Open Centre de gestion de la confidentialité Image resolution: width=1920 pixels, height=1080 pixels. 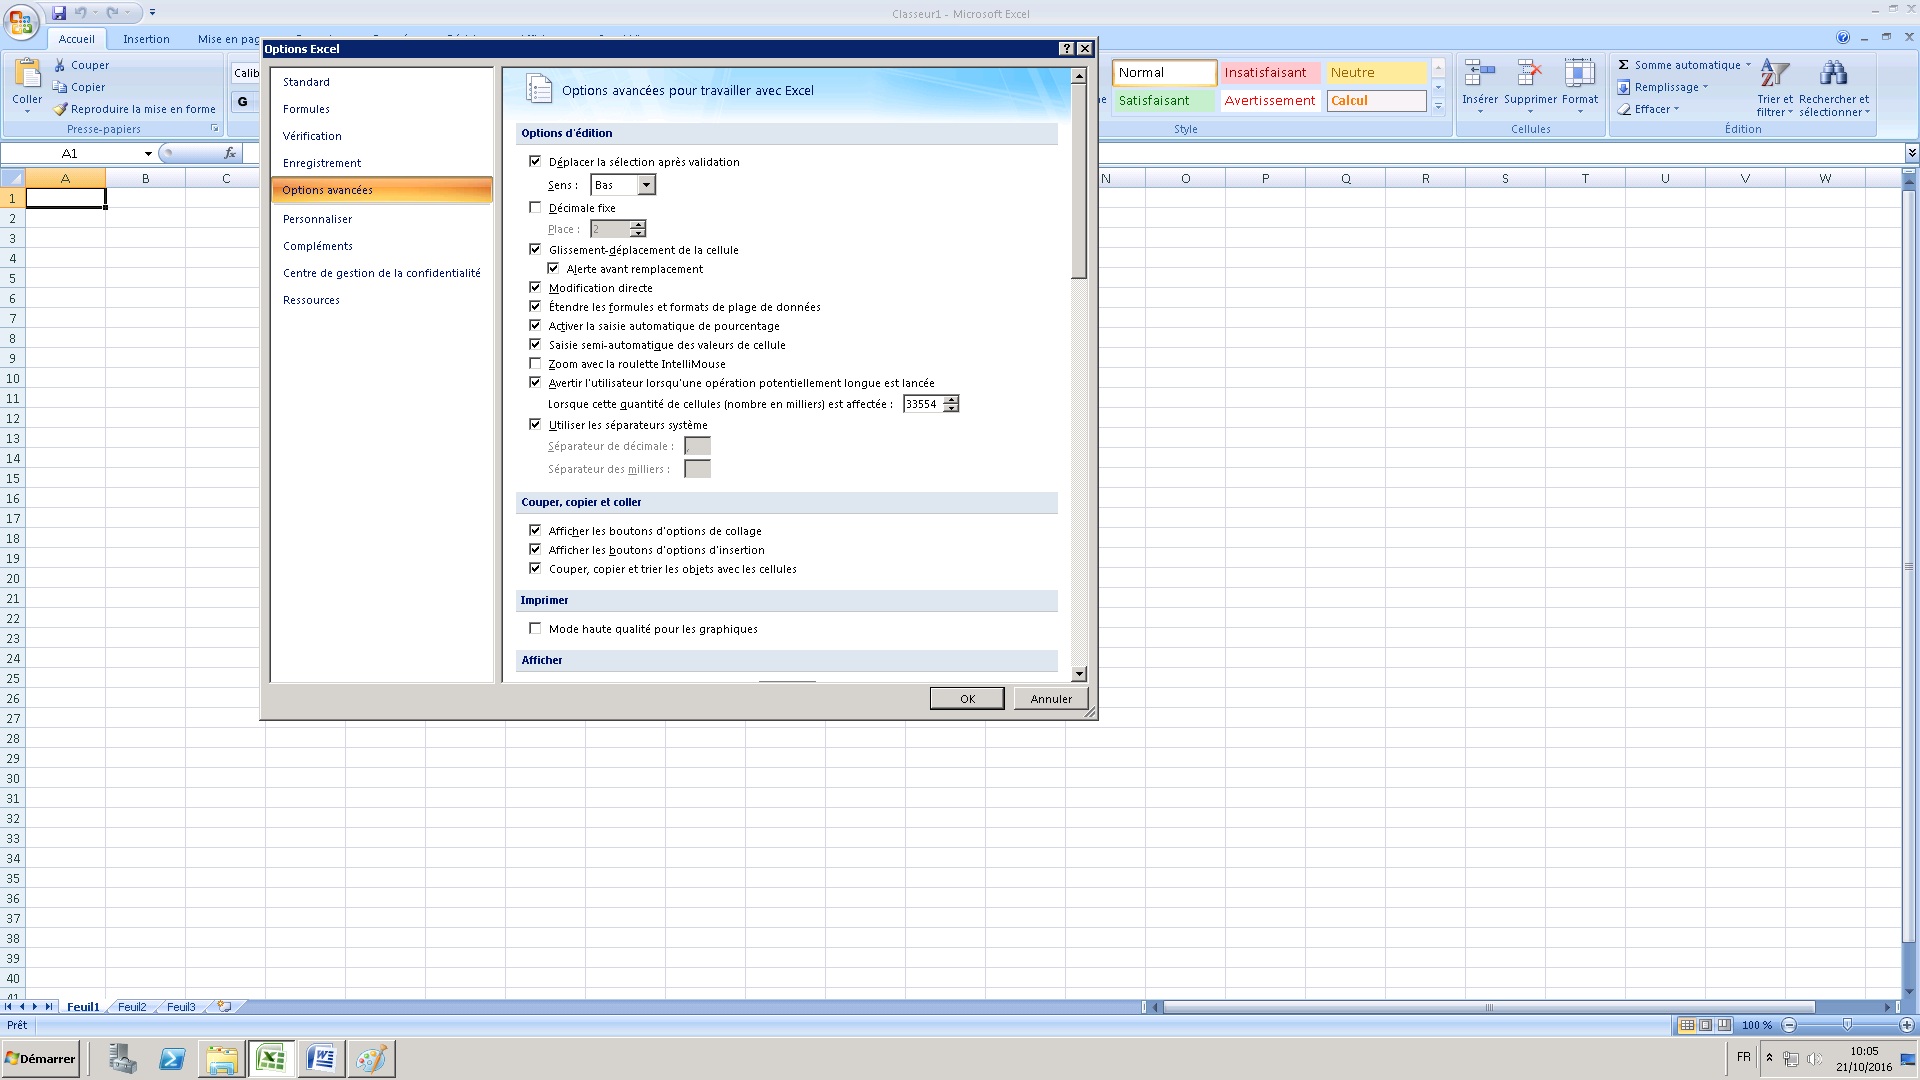(381, 273)
